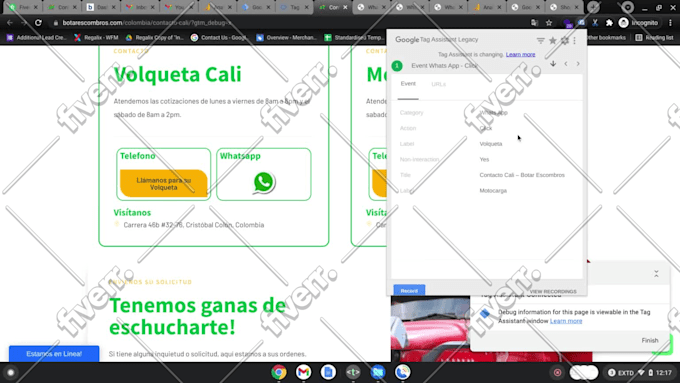Image resolution: width=680 pixels, height=383 pixels.
Task: Select the Regalix - WFM bookmark
Action: coord(96,38)
